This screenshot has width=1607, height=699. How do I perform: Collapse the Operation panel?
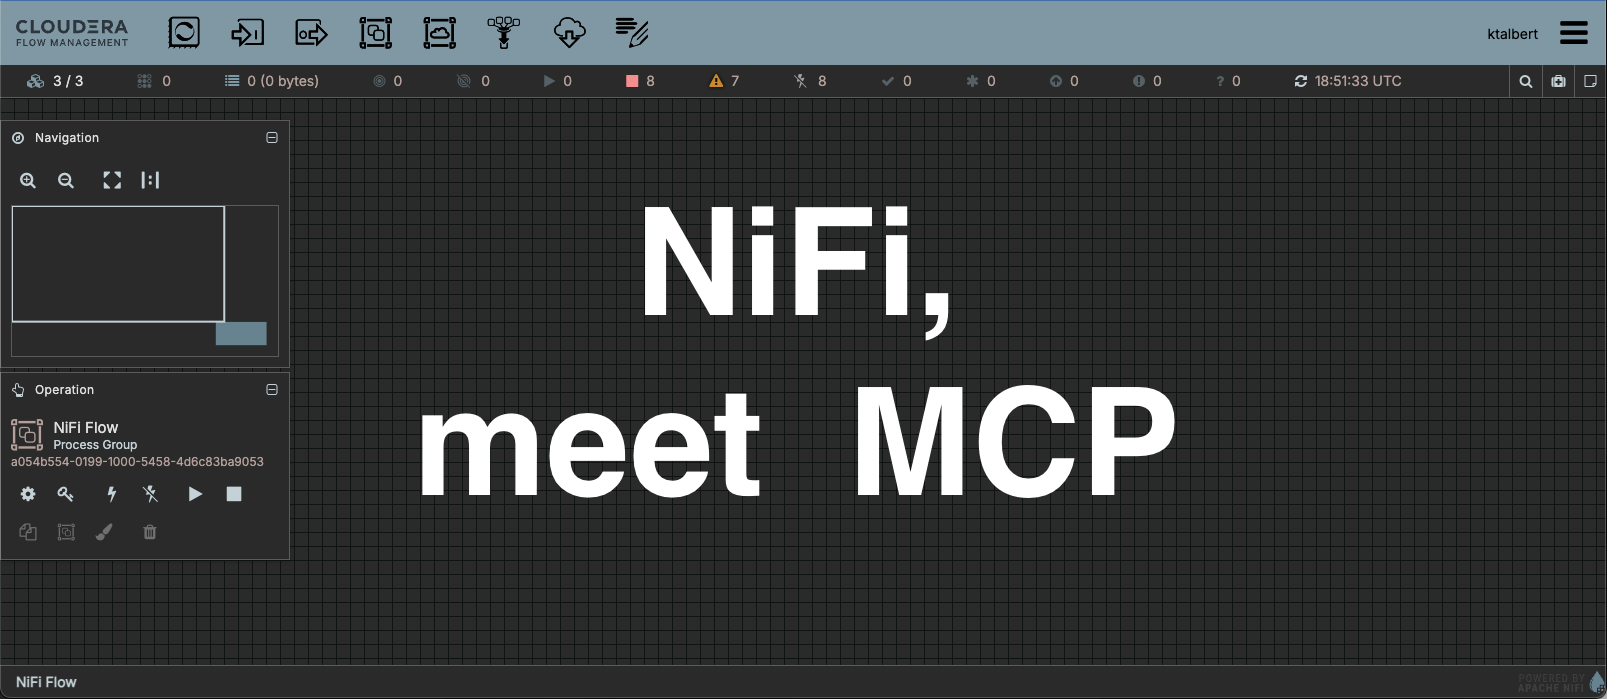[x=272, y=390]
